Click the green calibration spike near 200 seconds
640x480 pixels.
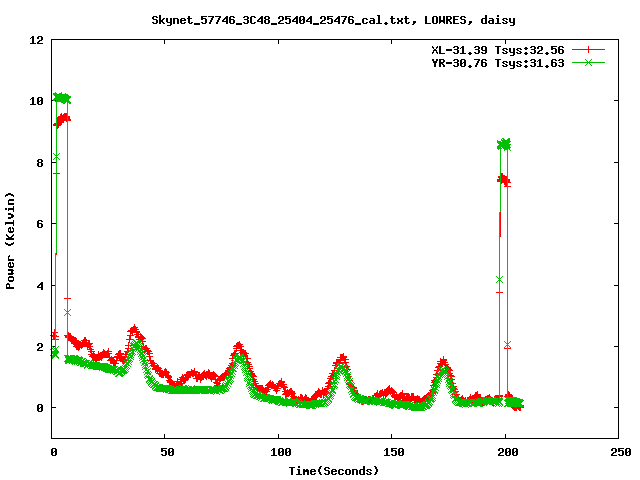coord(504,144)
